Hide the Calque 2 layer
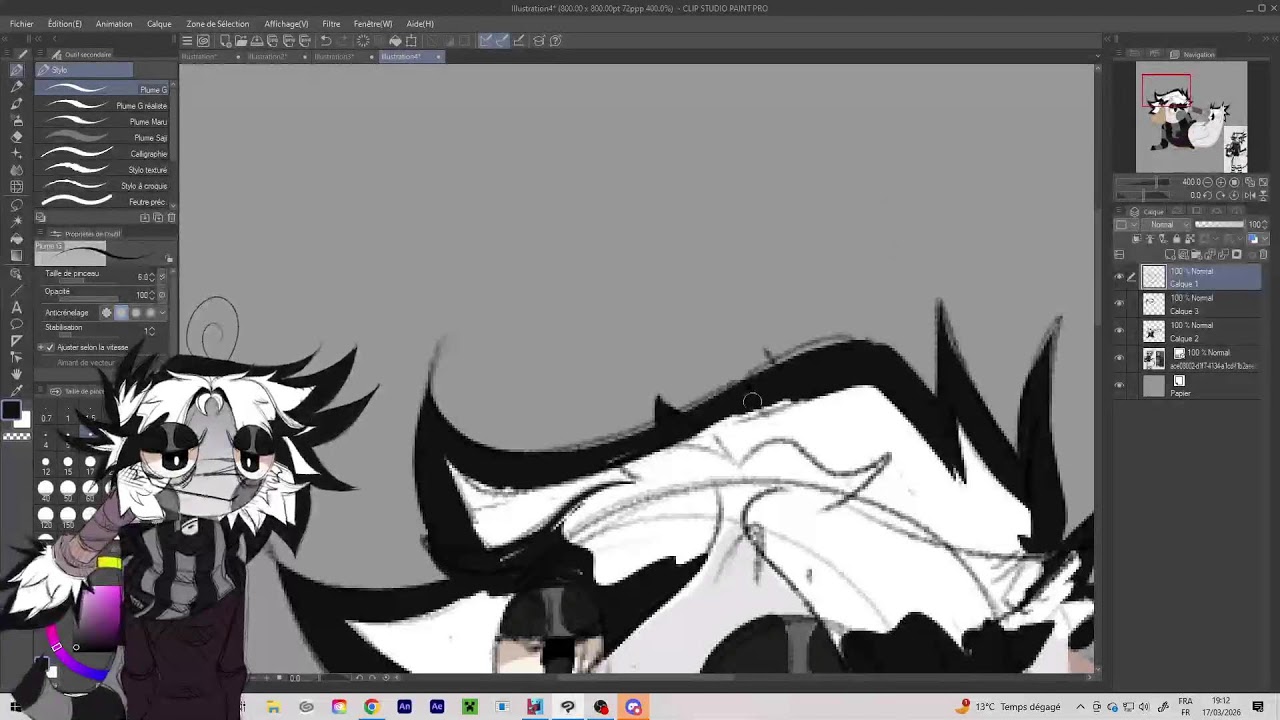Viewport: 1280px width, 720px height. [1119, 330]
